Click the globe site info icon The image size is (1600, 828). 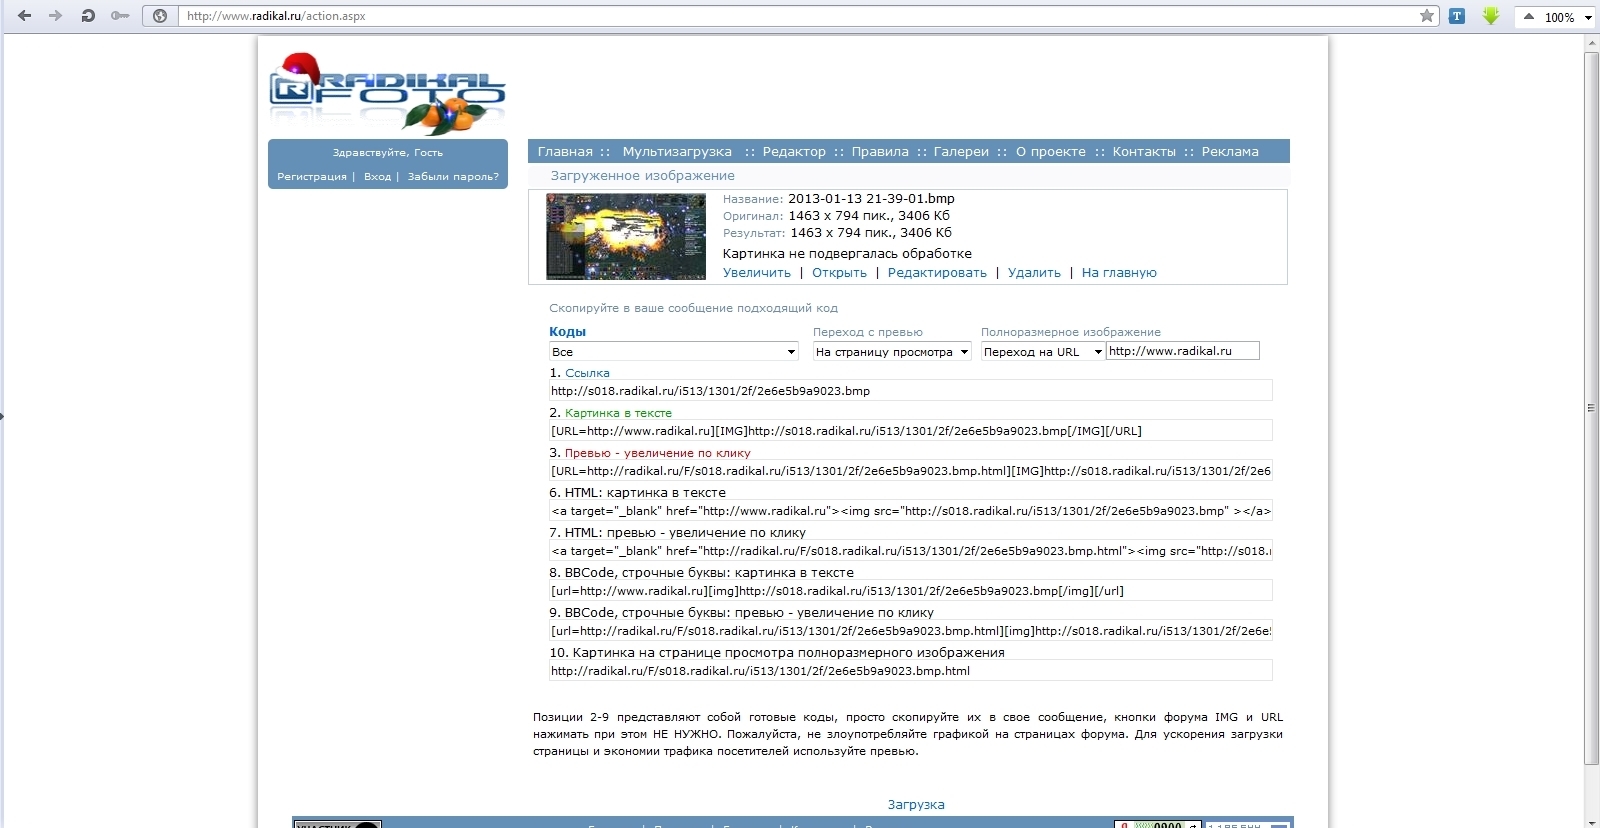click(x=160, y=16)
